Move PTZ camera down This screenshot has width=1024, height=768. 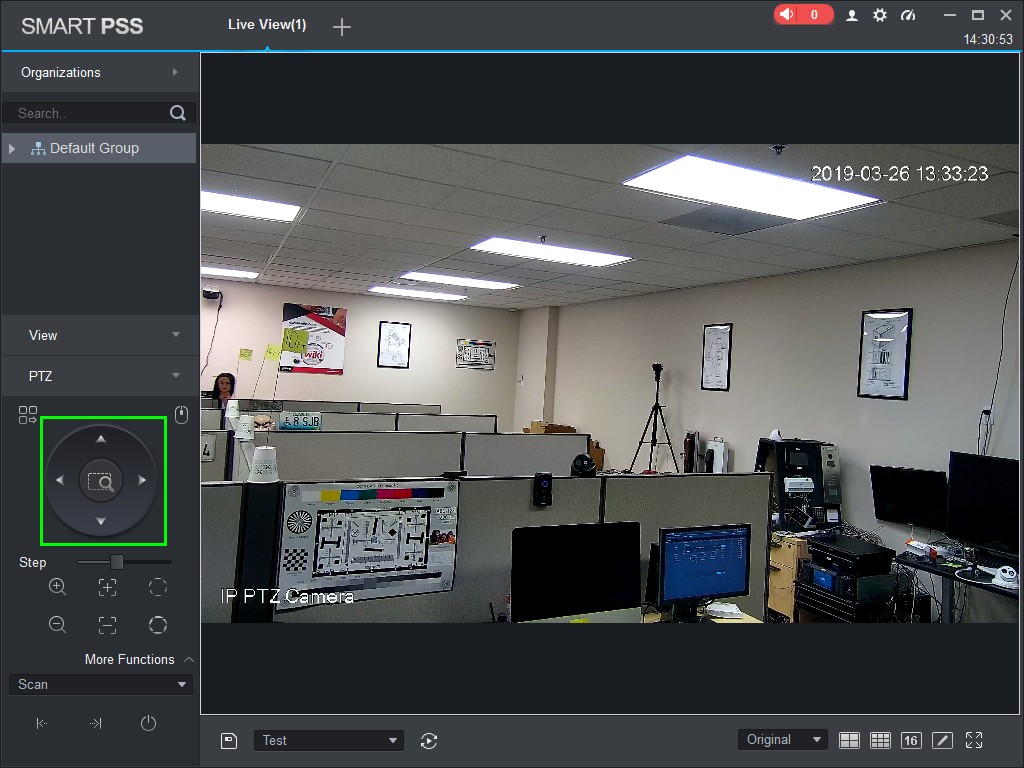click(x=101, y=521)
